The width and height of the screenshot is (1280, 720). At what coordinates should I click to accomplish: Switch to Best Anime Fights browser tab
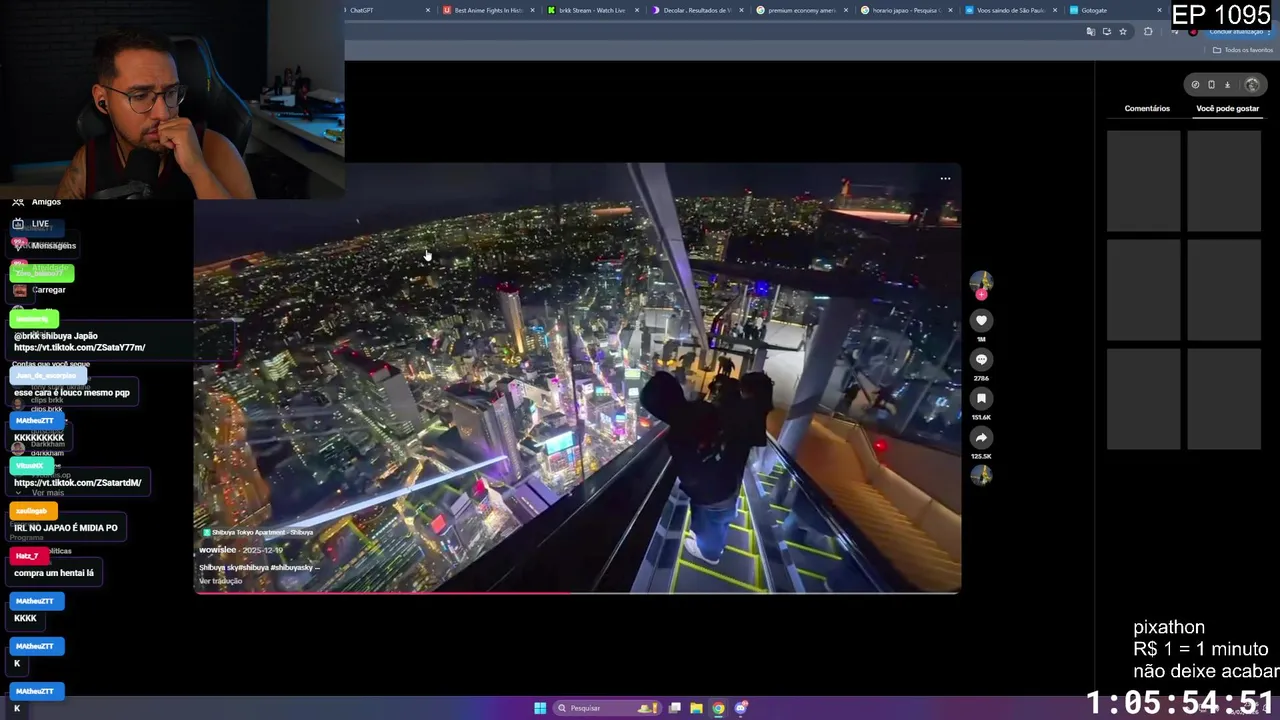point(488,10)
